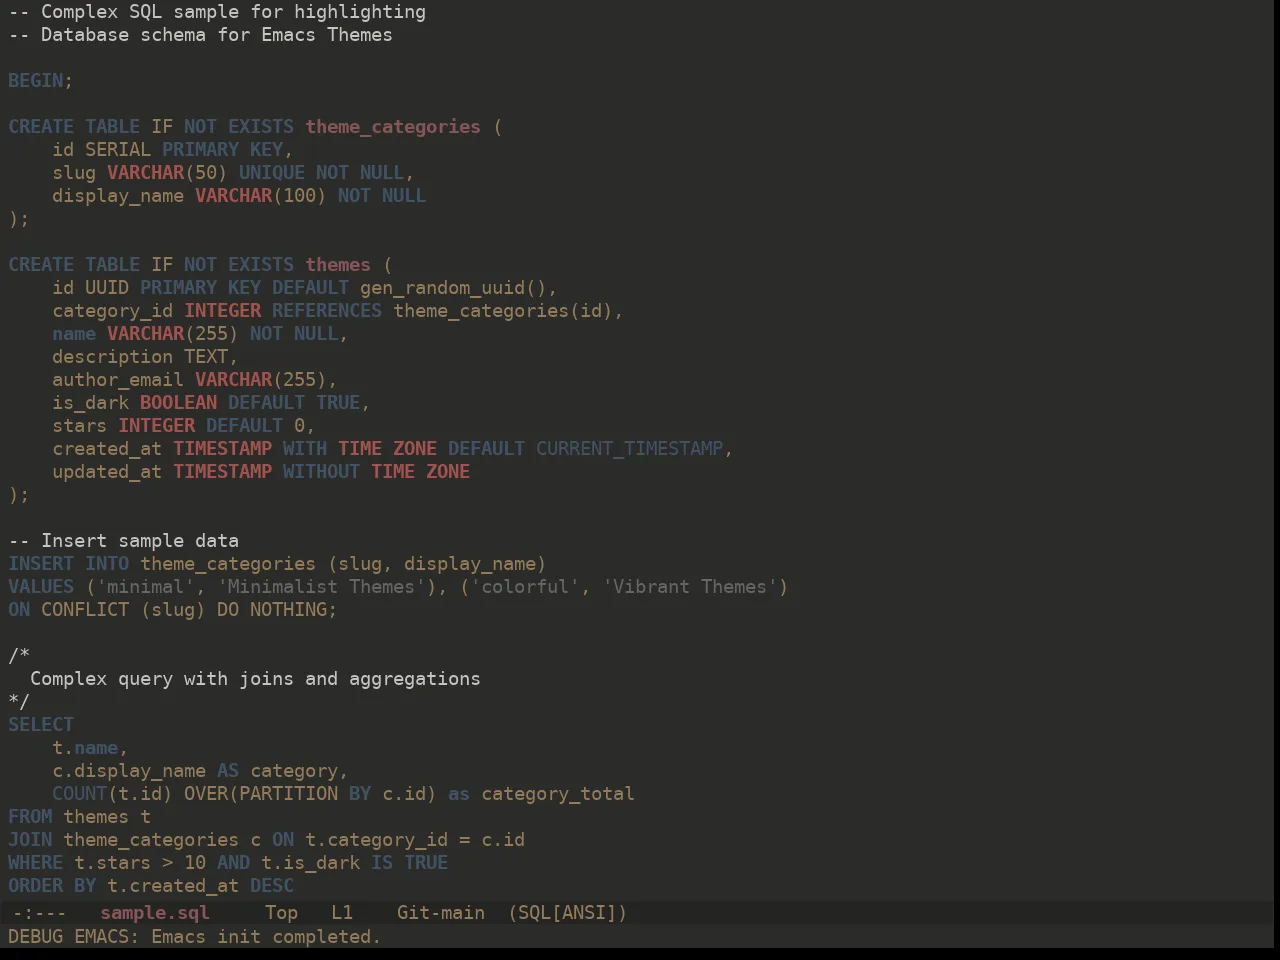Click the SELECT keyword
The image size is (1280, 960).
click(x=41, y=725)
